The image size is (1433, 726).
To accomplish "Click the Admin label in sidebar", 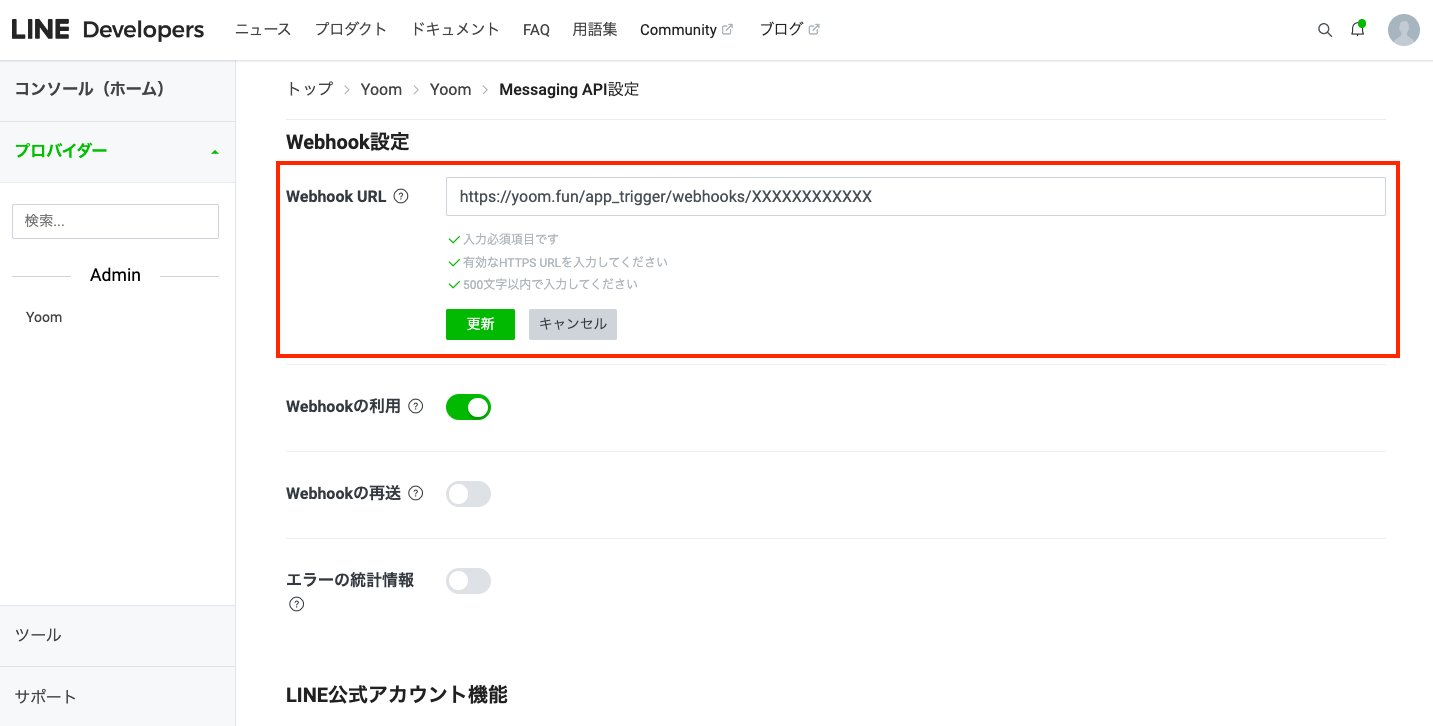I will coord(115,275).
